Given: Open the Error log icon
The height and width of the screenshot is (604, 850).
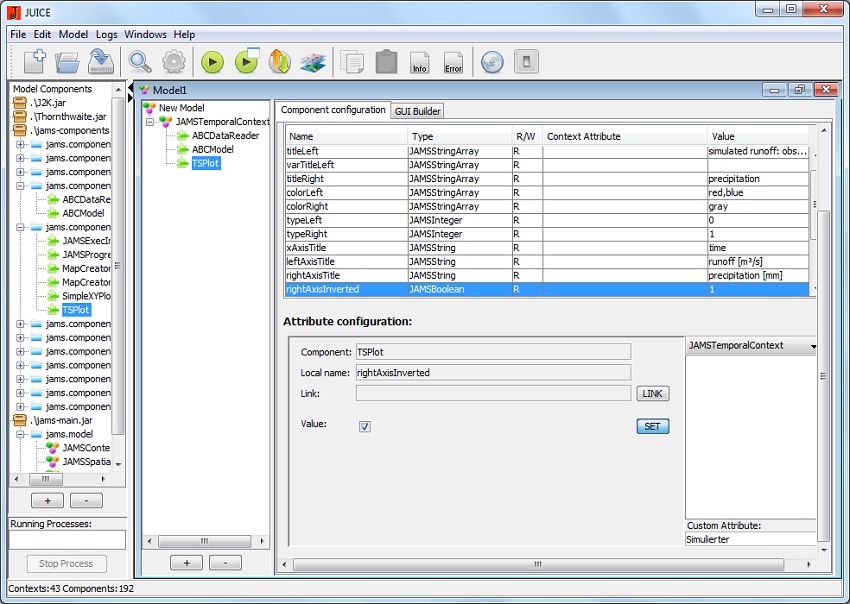Looking at the screenshot, I should 453,62.
